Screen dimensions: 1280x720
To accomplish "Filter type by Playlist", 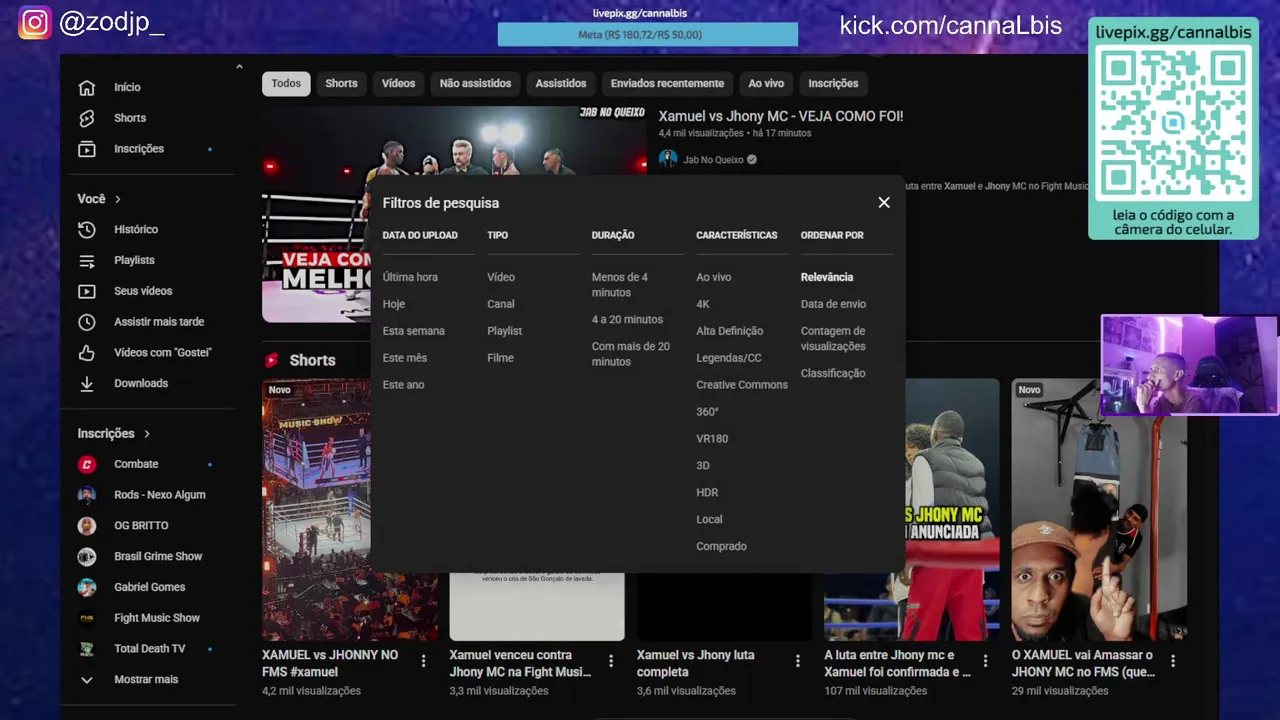I will 505,331.
